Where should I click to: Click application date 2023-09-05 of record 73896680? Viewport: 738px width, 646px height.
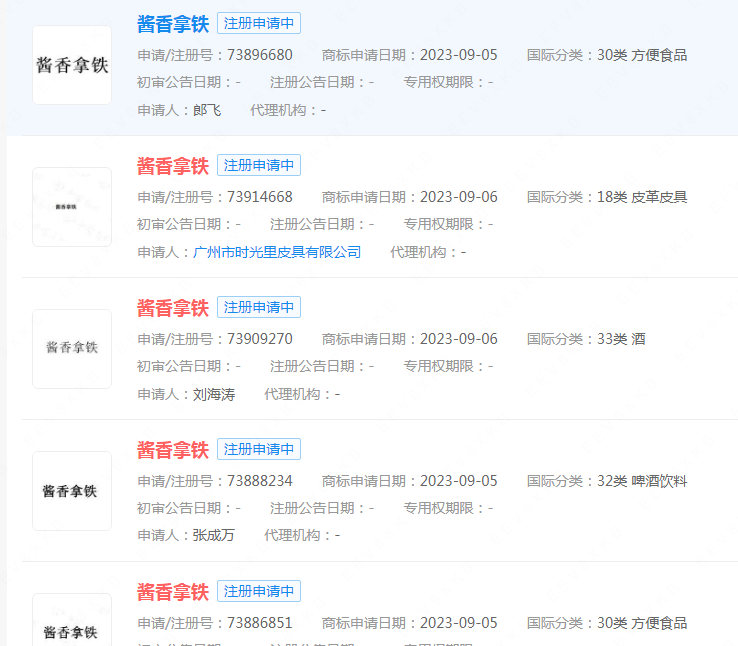pyautogui.click(x=458, y=55)
